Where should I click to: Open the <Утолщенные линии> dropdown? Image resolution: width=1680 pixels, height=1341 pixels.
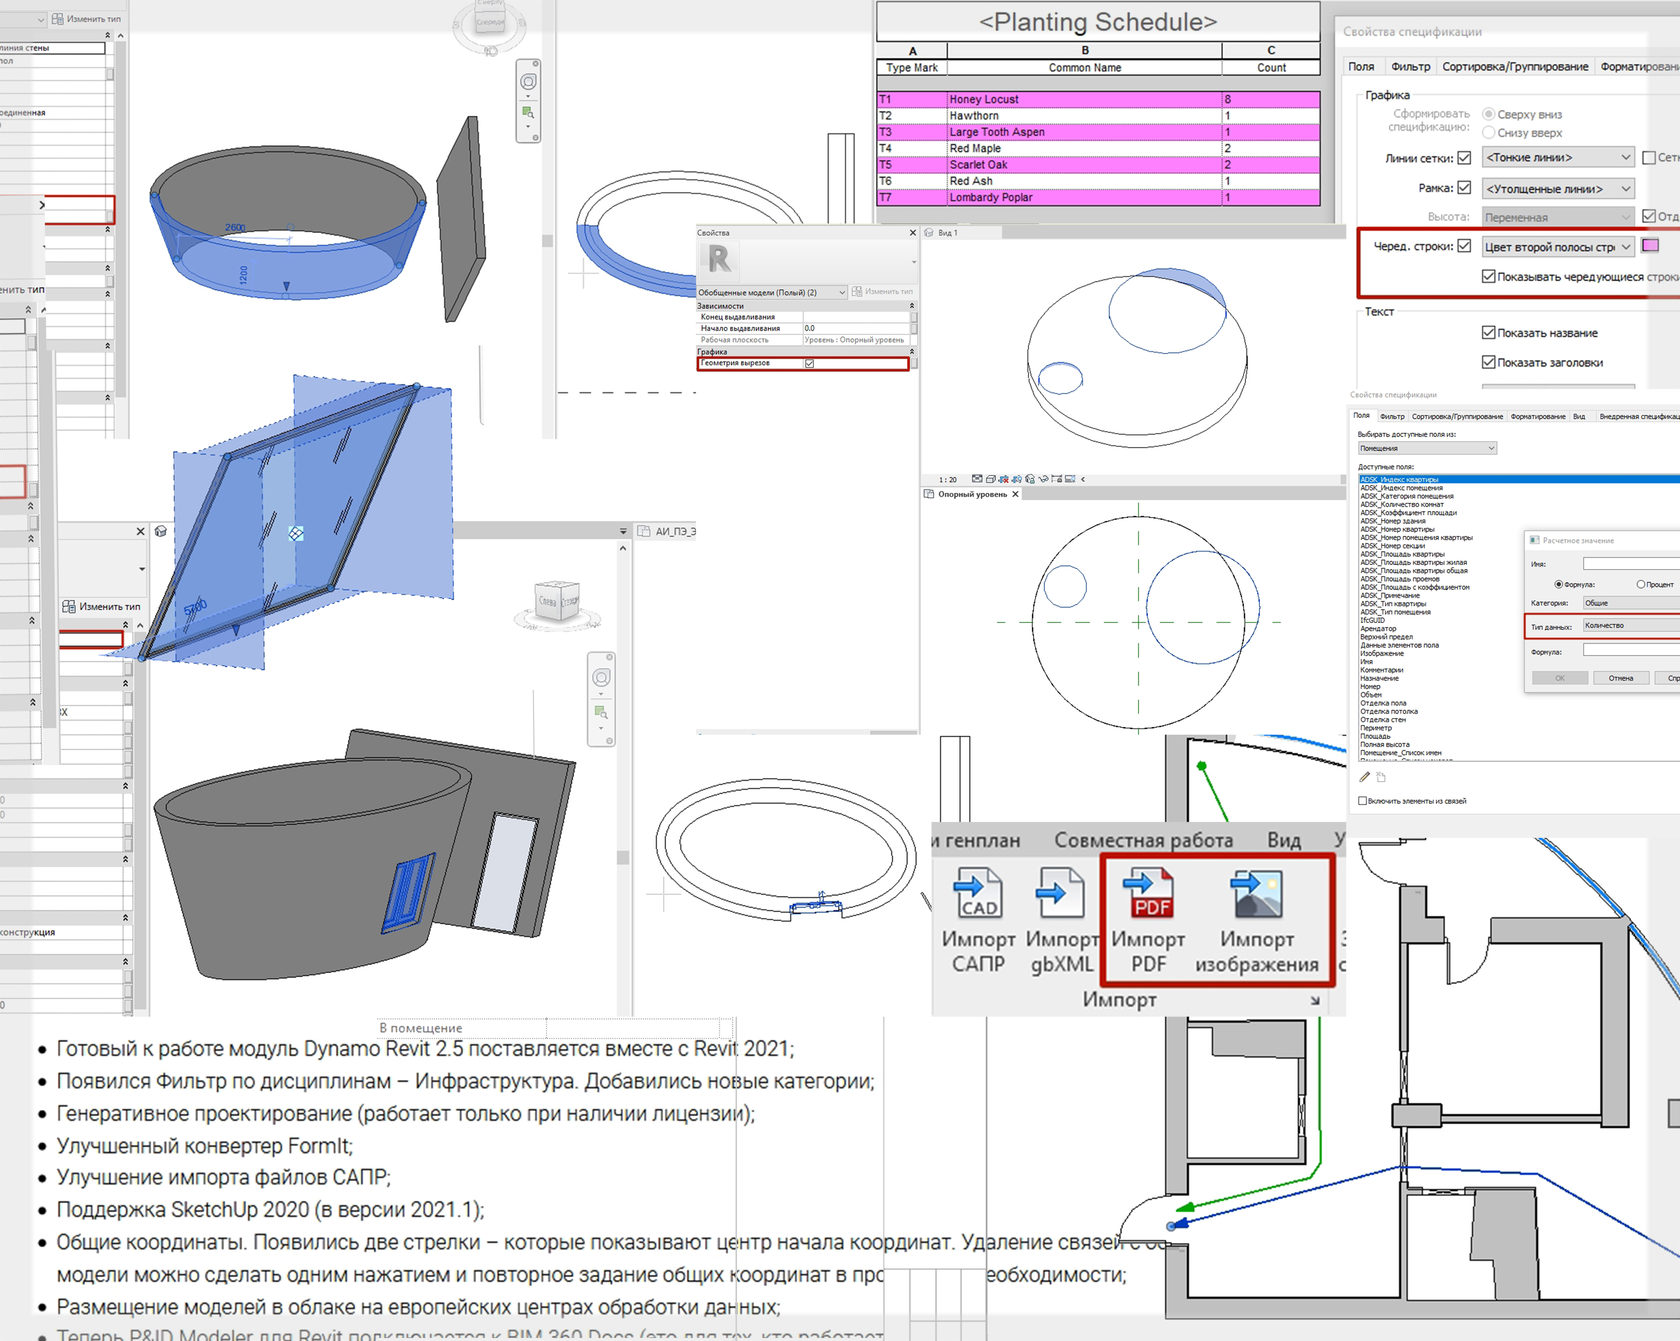coord(1558,188)
